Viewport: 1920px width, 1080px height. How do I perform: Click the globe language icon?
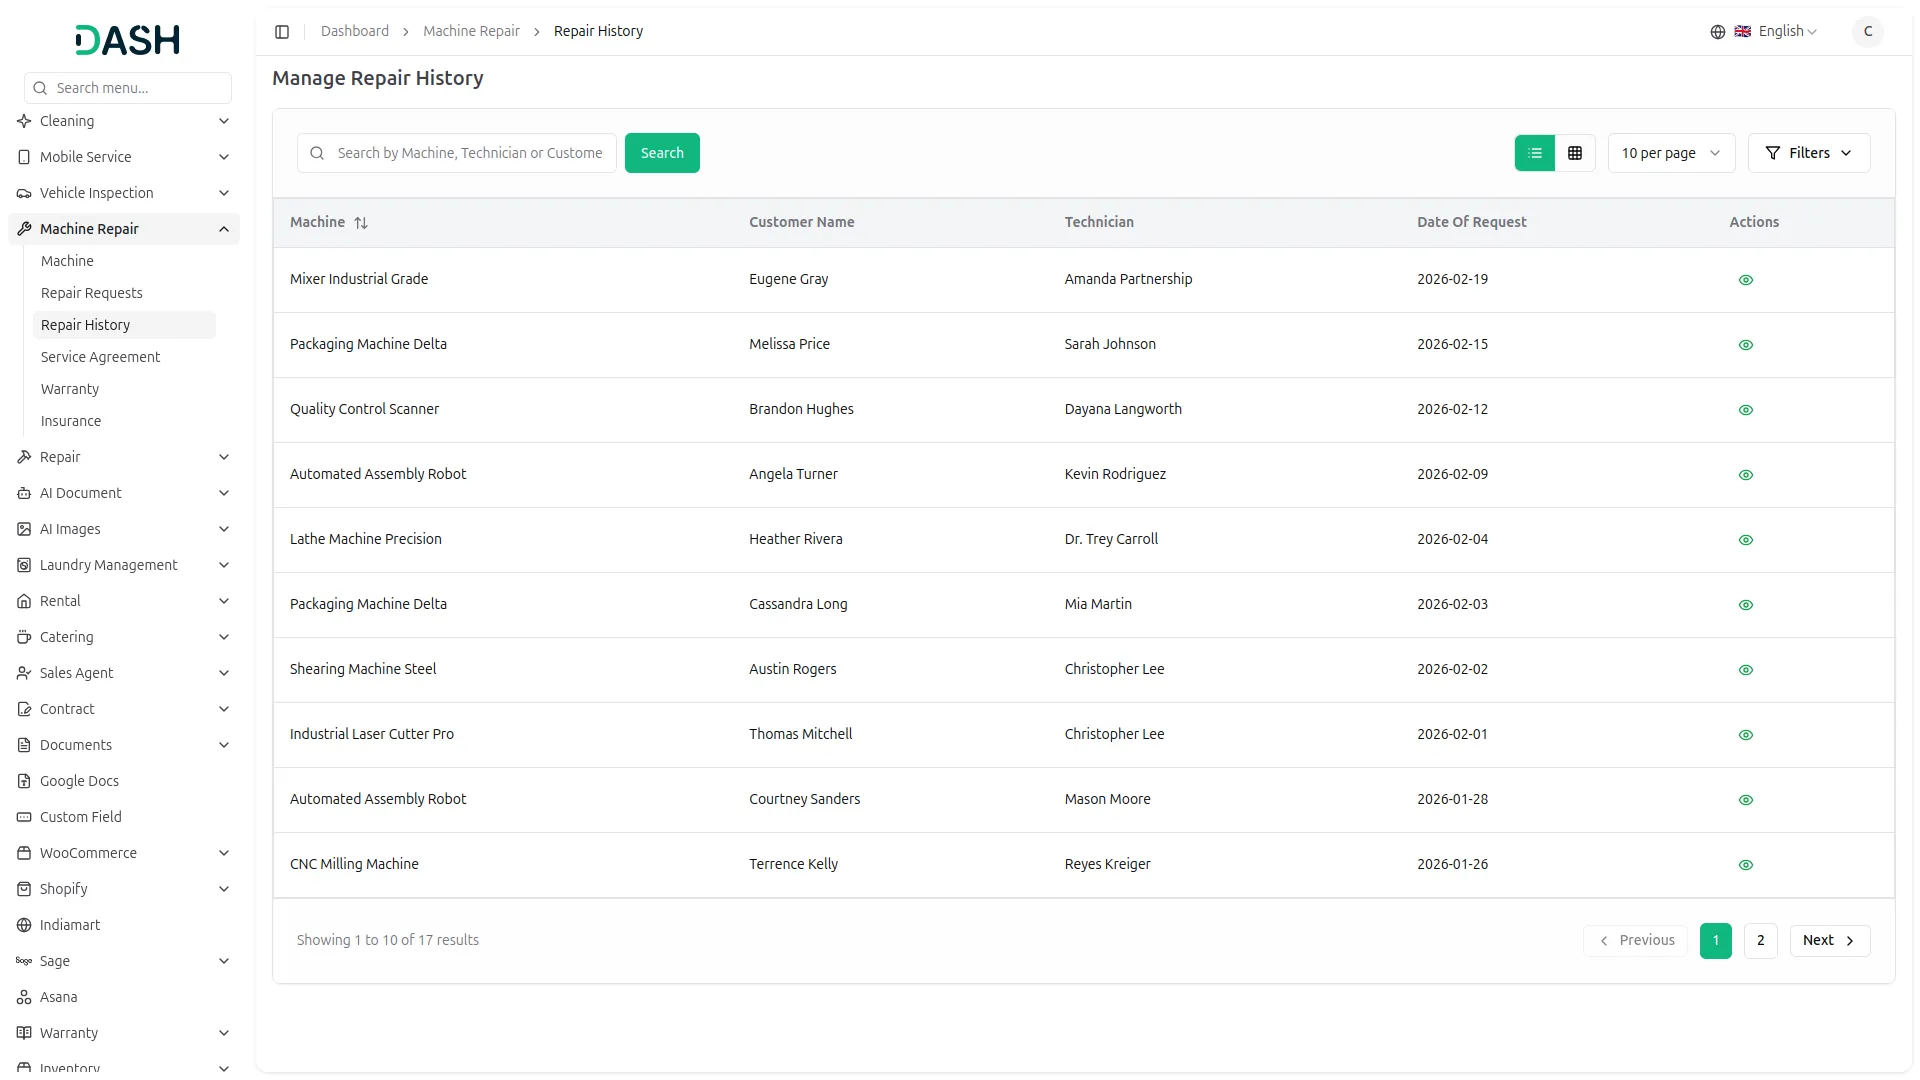pyautogui.click(x=1717, y=32)
